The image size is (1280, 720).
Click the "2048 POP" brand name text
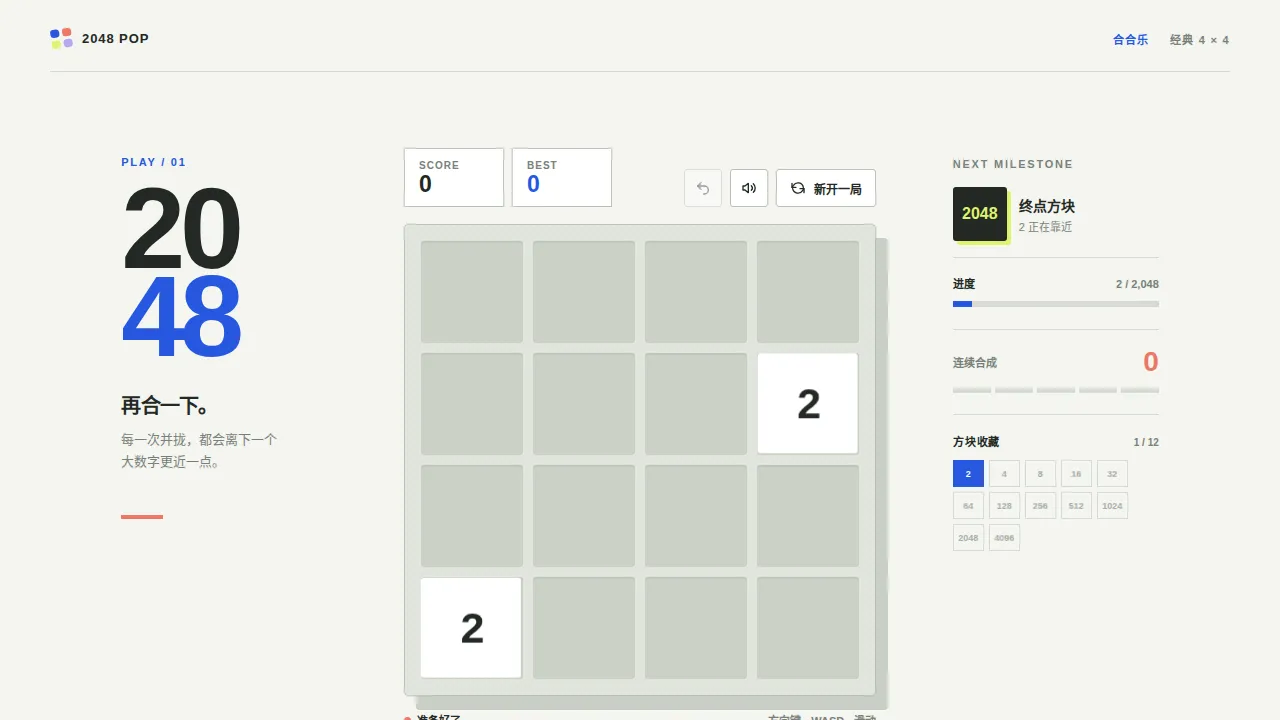[116, 39]
